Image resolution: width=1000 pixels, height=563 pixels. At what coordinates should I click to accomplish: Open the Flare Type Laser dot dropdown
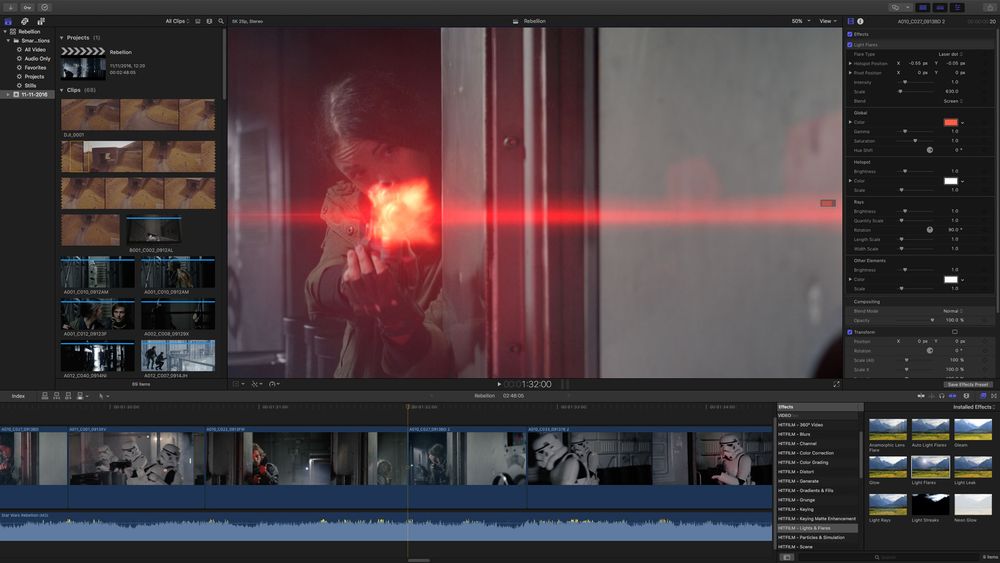pos(950,54)
